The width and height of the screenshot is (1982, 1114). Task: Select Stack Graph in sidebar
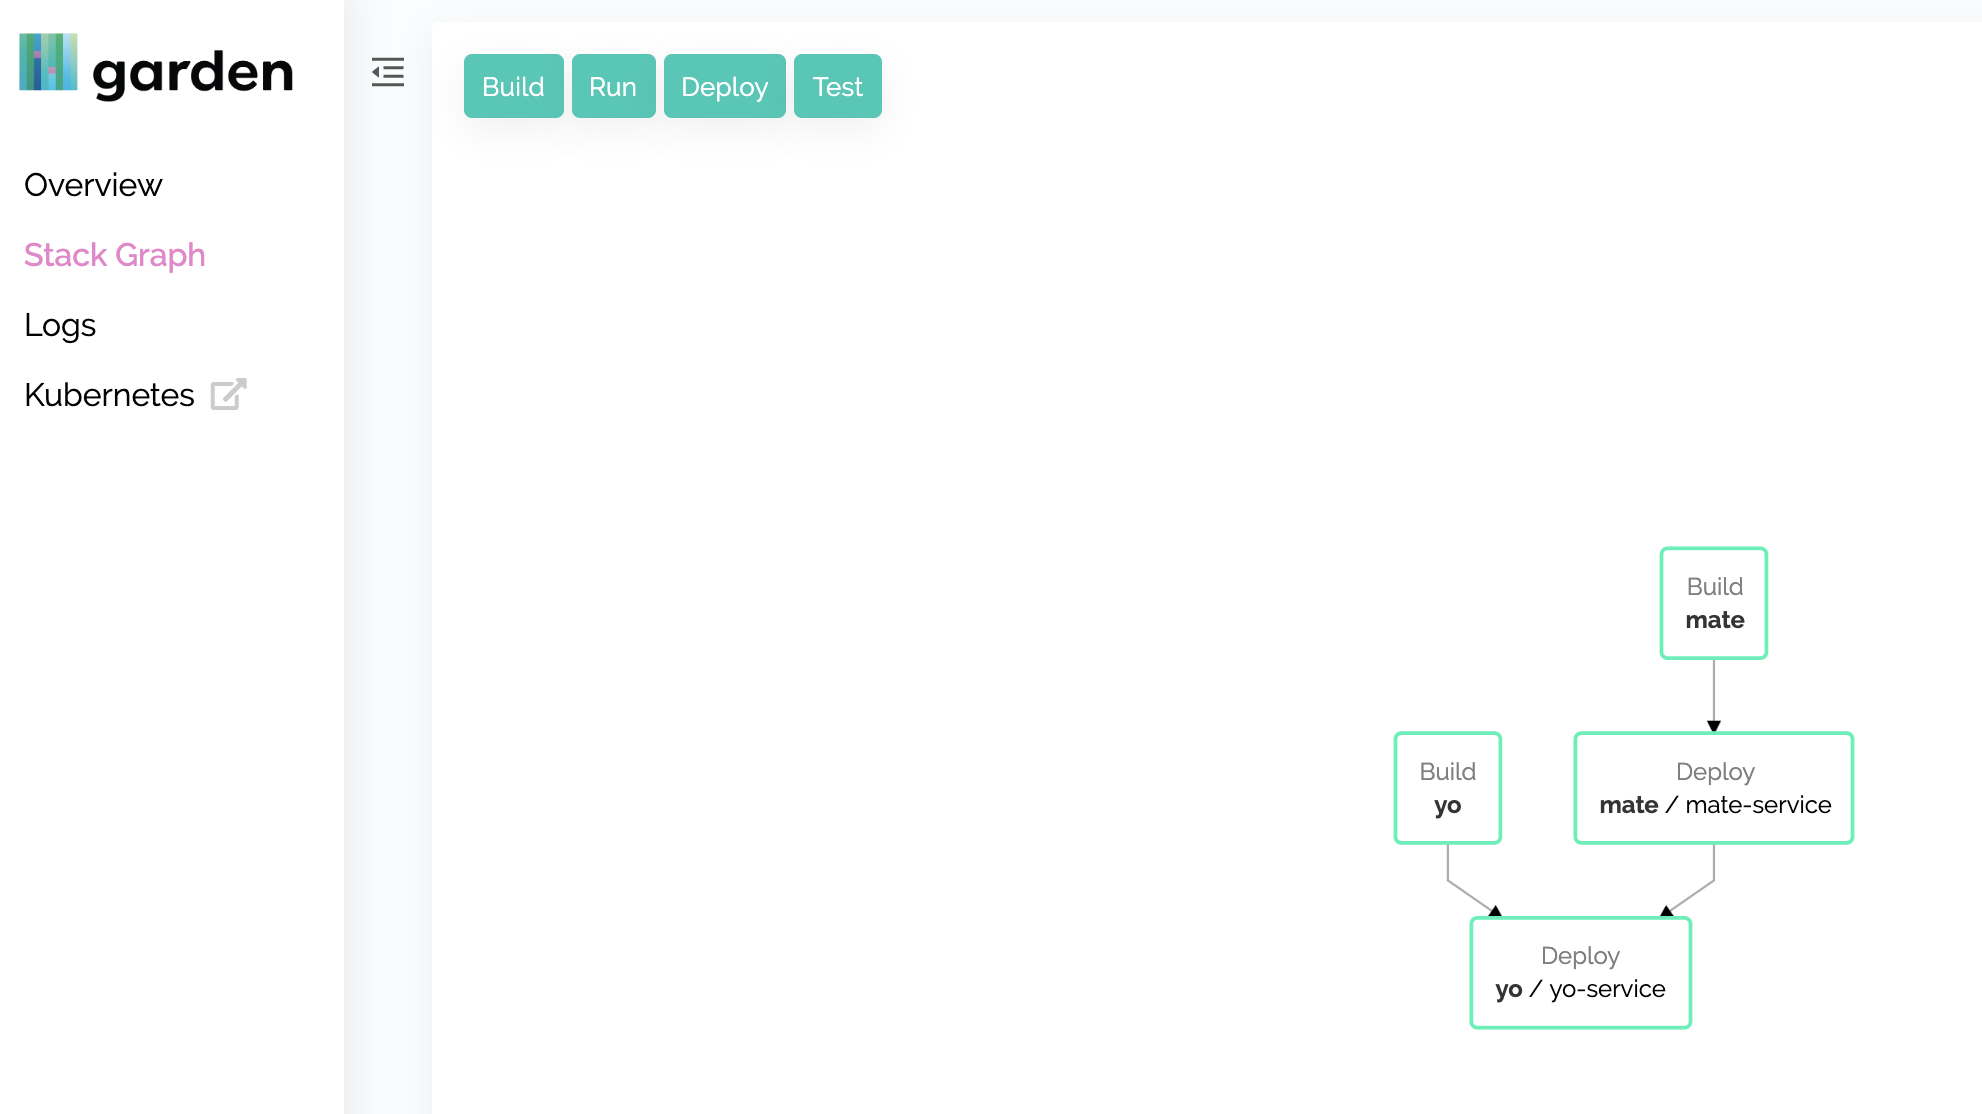[x=115, y=255]
